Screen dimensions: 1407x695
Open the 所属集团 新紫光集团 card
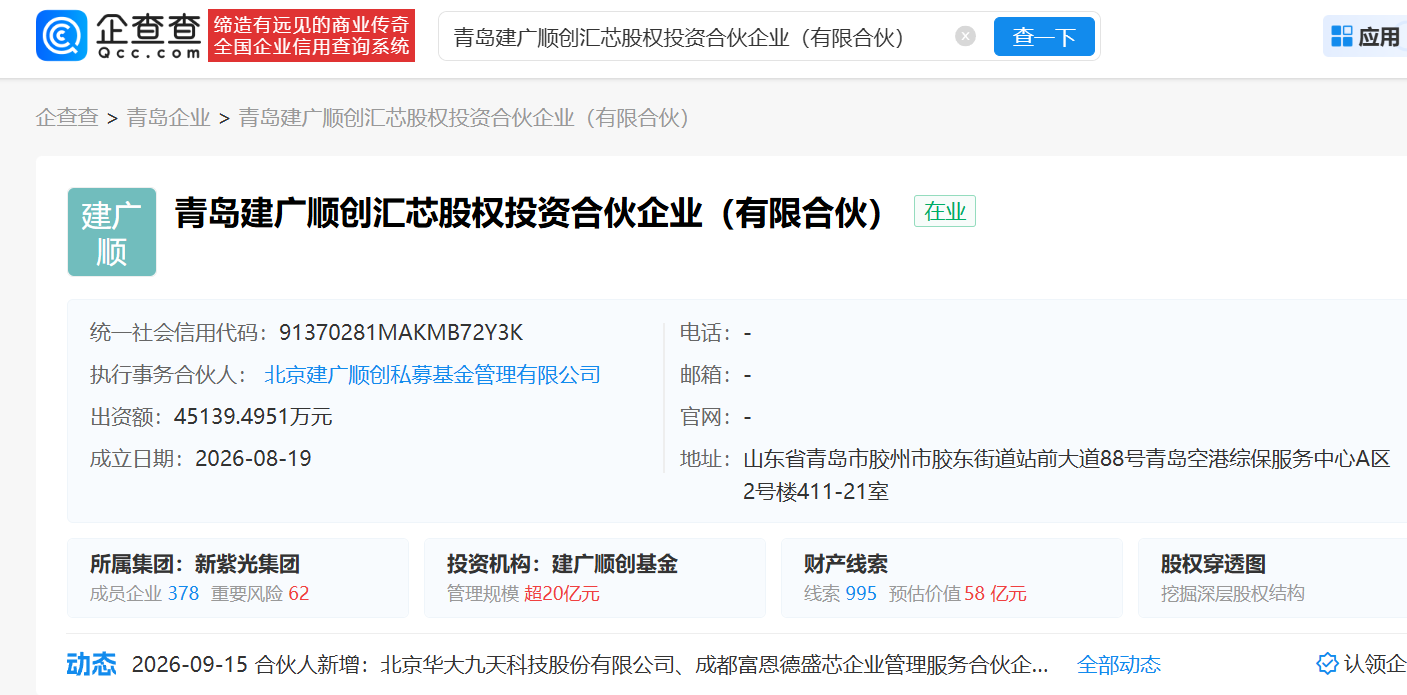(238, 578)
